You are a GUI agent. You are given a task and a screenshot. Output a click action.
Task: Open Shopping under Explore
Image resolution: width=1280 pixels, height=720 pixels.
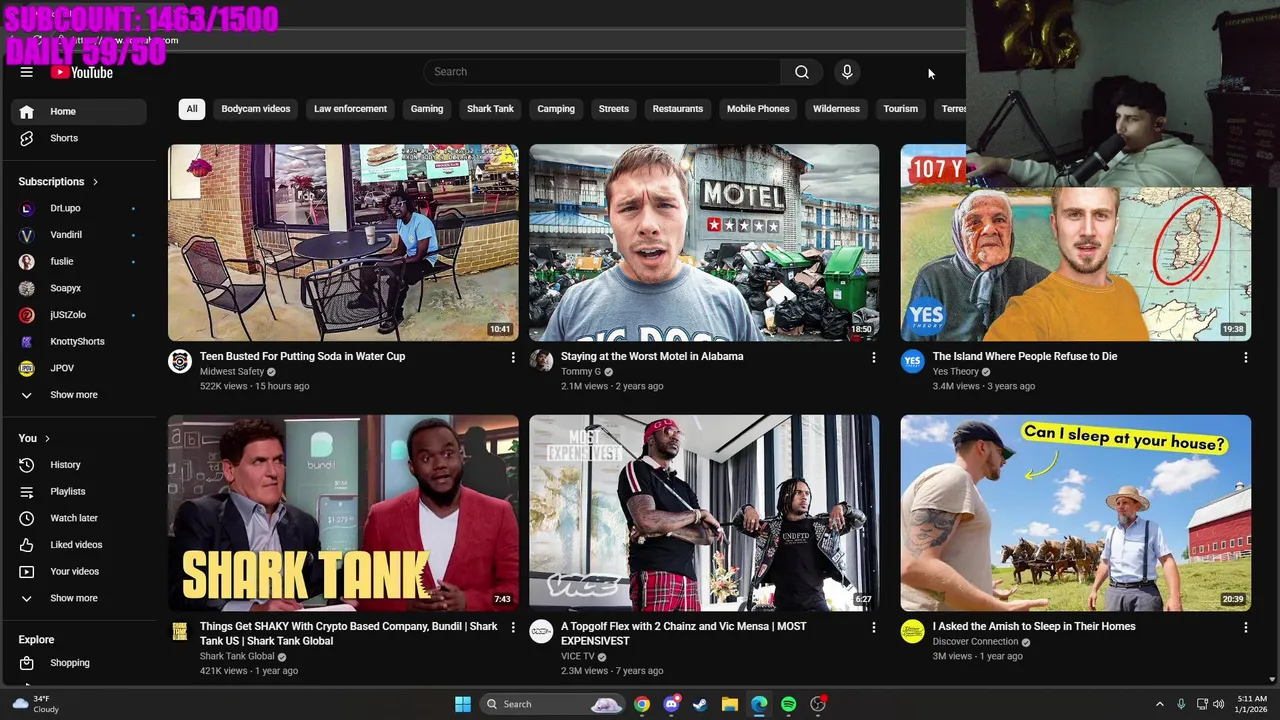click(79, 663)
